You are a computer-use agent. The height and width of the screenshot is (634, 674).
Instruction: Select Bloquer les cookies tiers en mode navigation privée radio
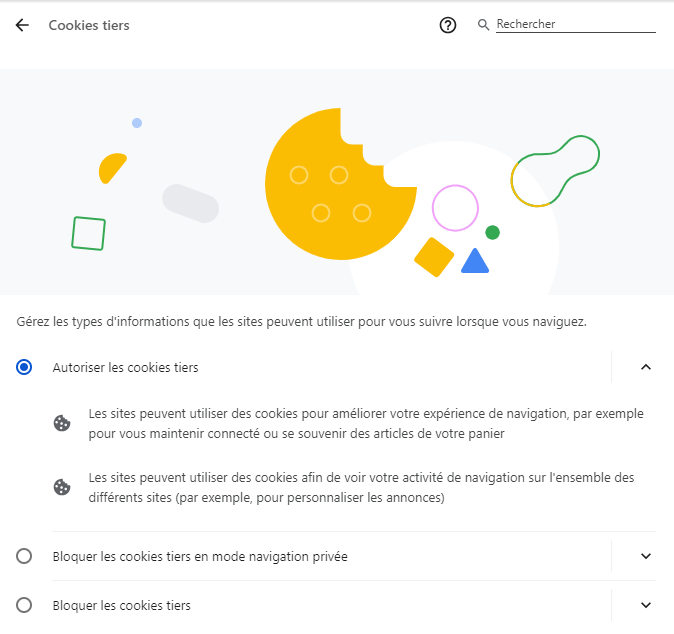point(24,556)
